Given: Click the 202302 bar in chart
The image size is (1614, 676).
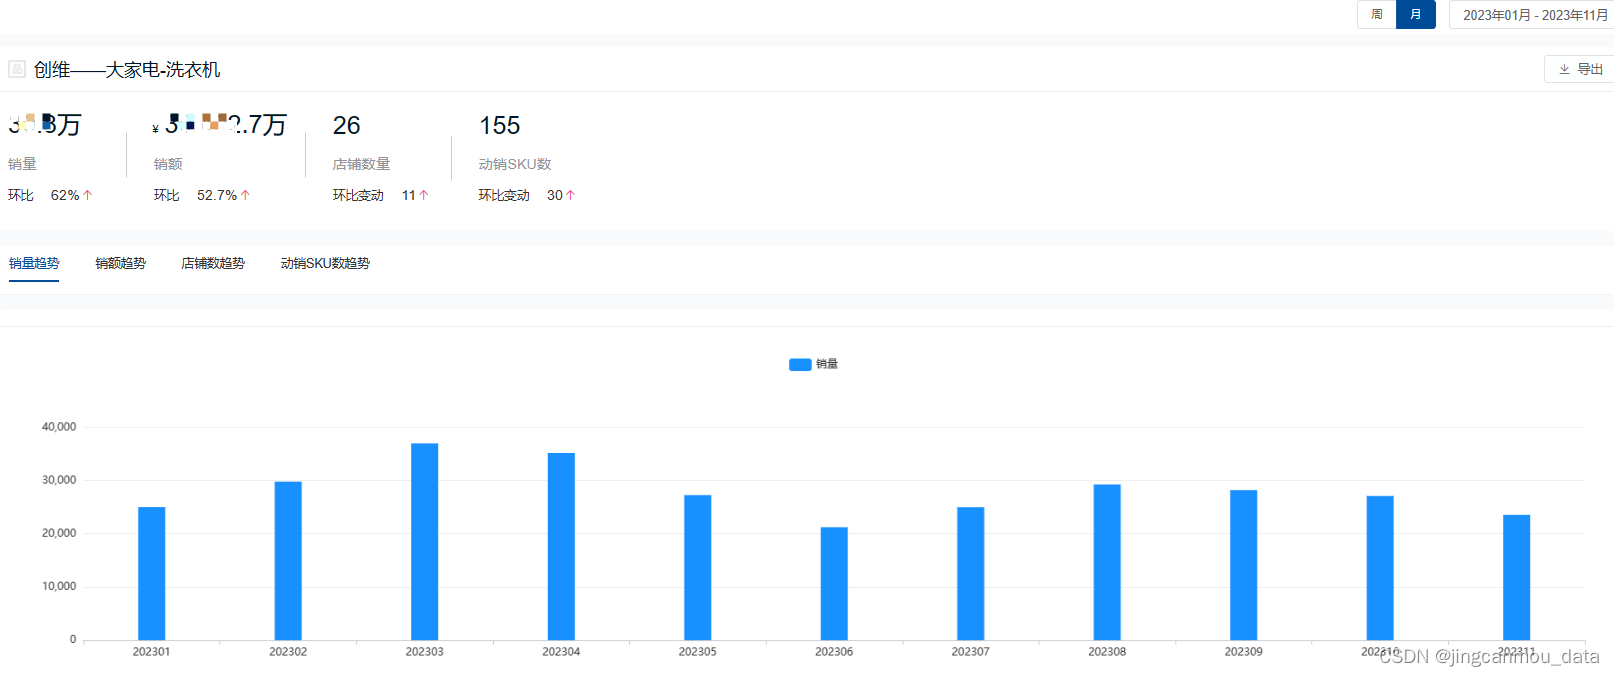Looking at the screenshot, I should 288,561.
